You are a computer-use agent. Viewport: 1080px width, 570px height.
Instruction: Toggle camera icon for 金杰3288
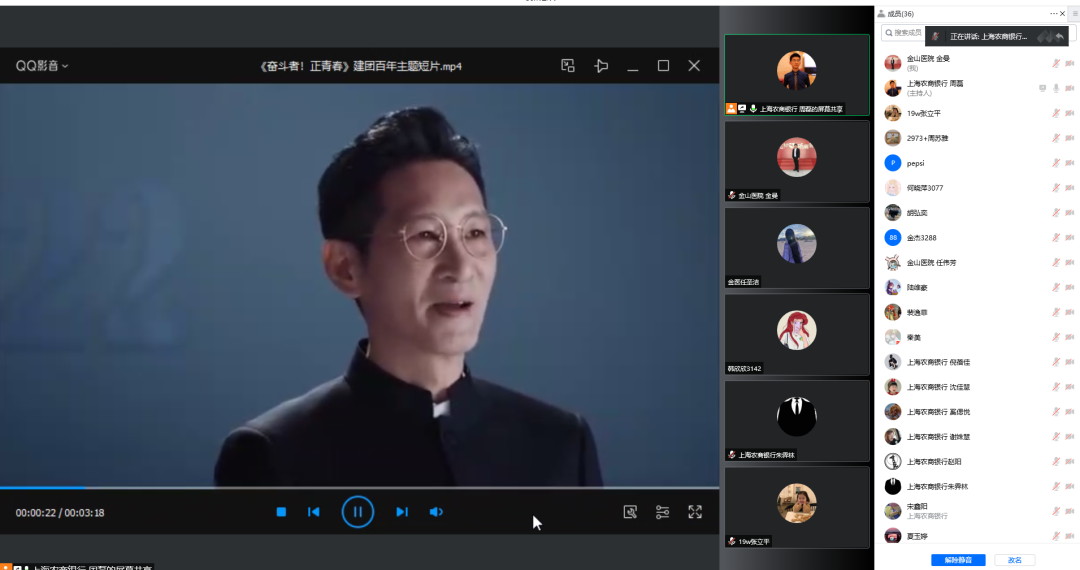(1070, 238)
